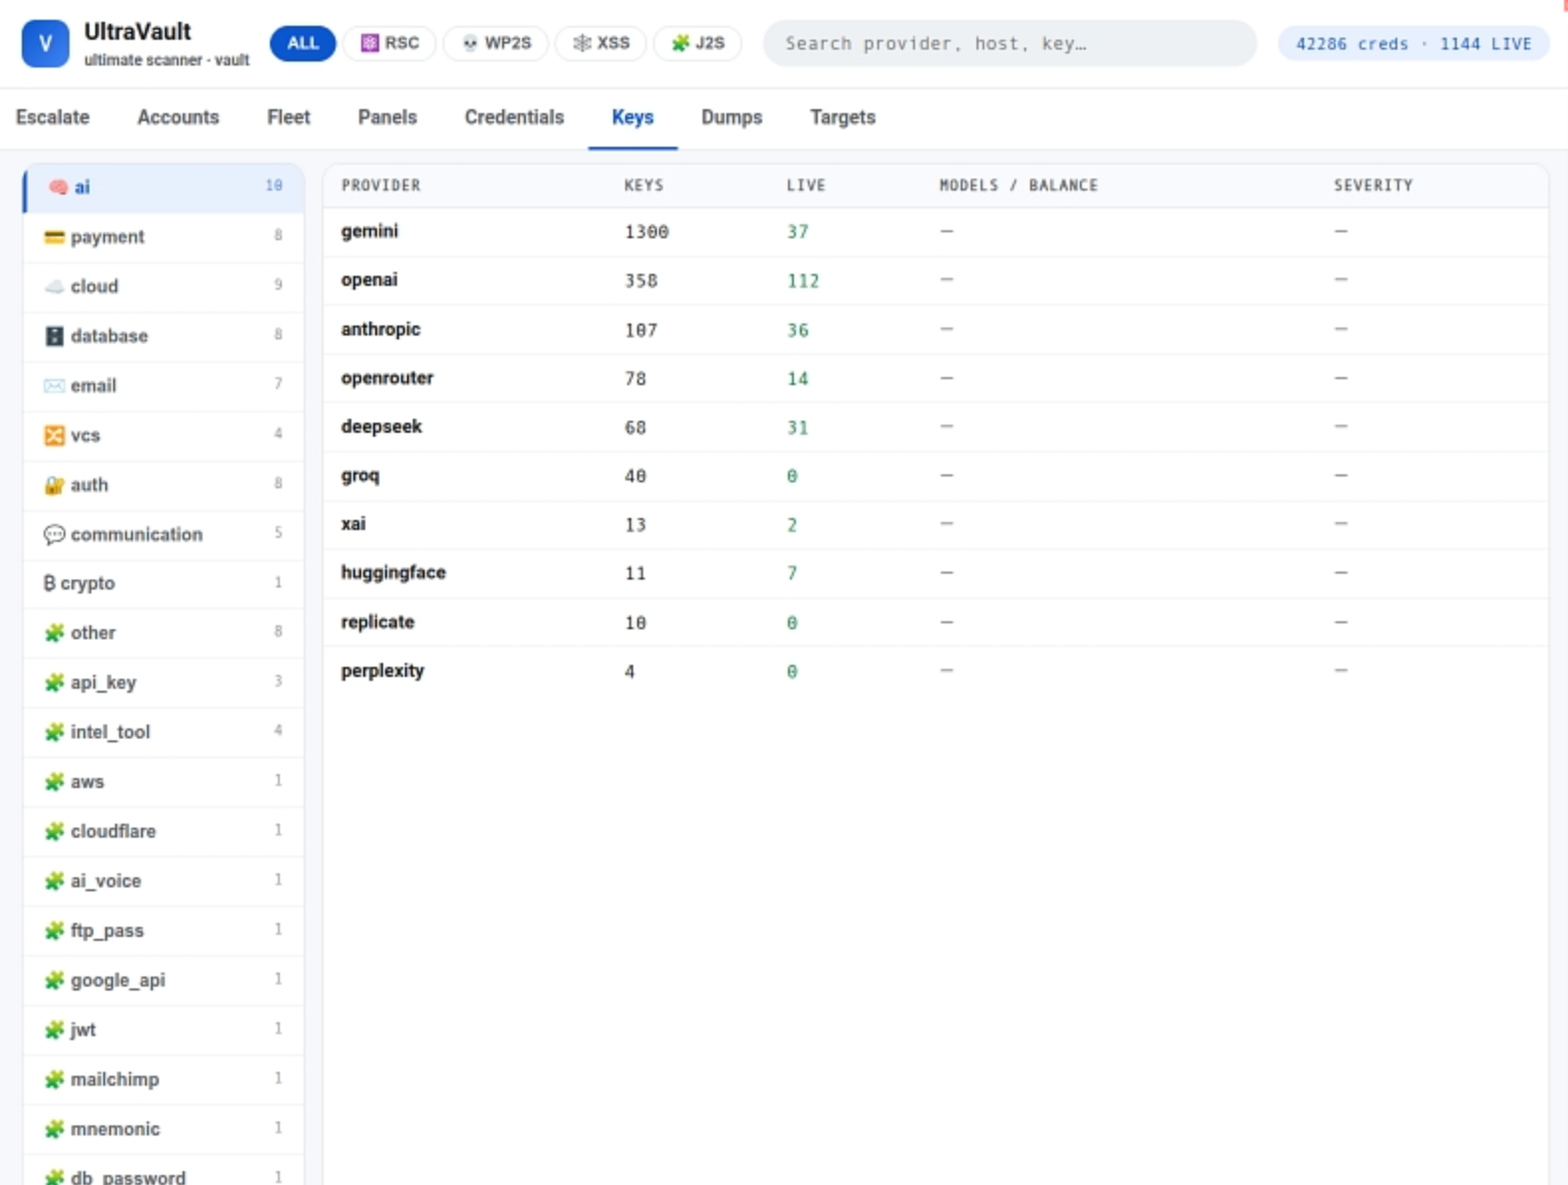Screen dimensions: 1568x1185
Task: Open the cloudflare puzzle icon
Action: point(54,831)
